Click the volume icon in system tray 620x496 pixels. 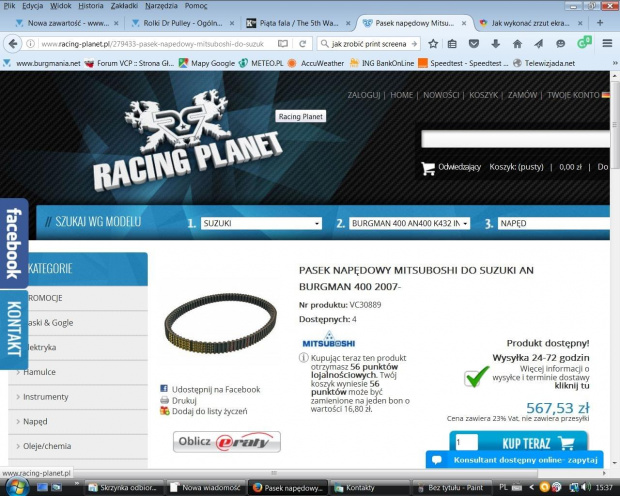(x=586, y=487)
